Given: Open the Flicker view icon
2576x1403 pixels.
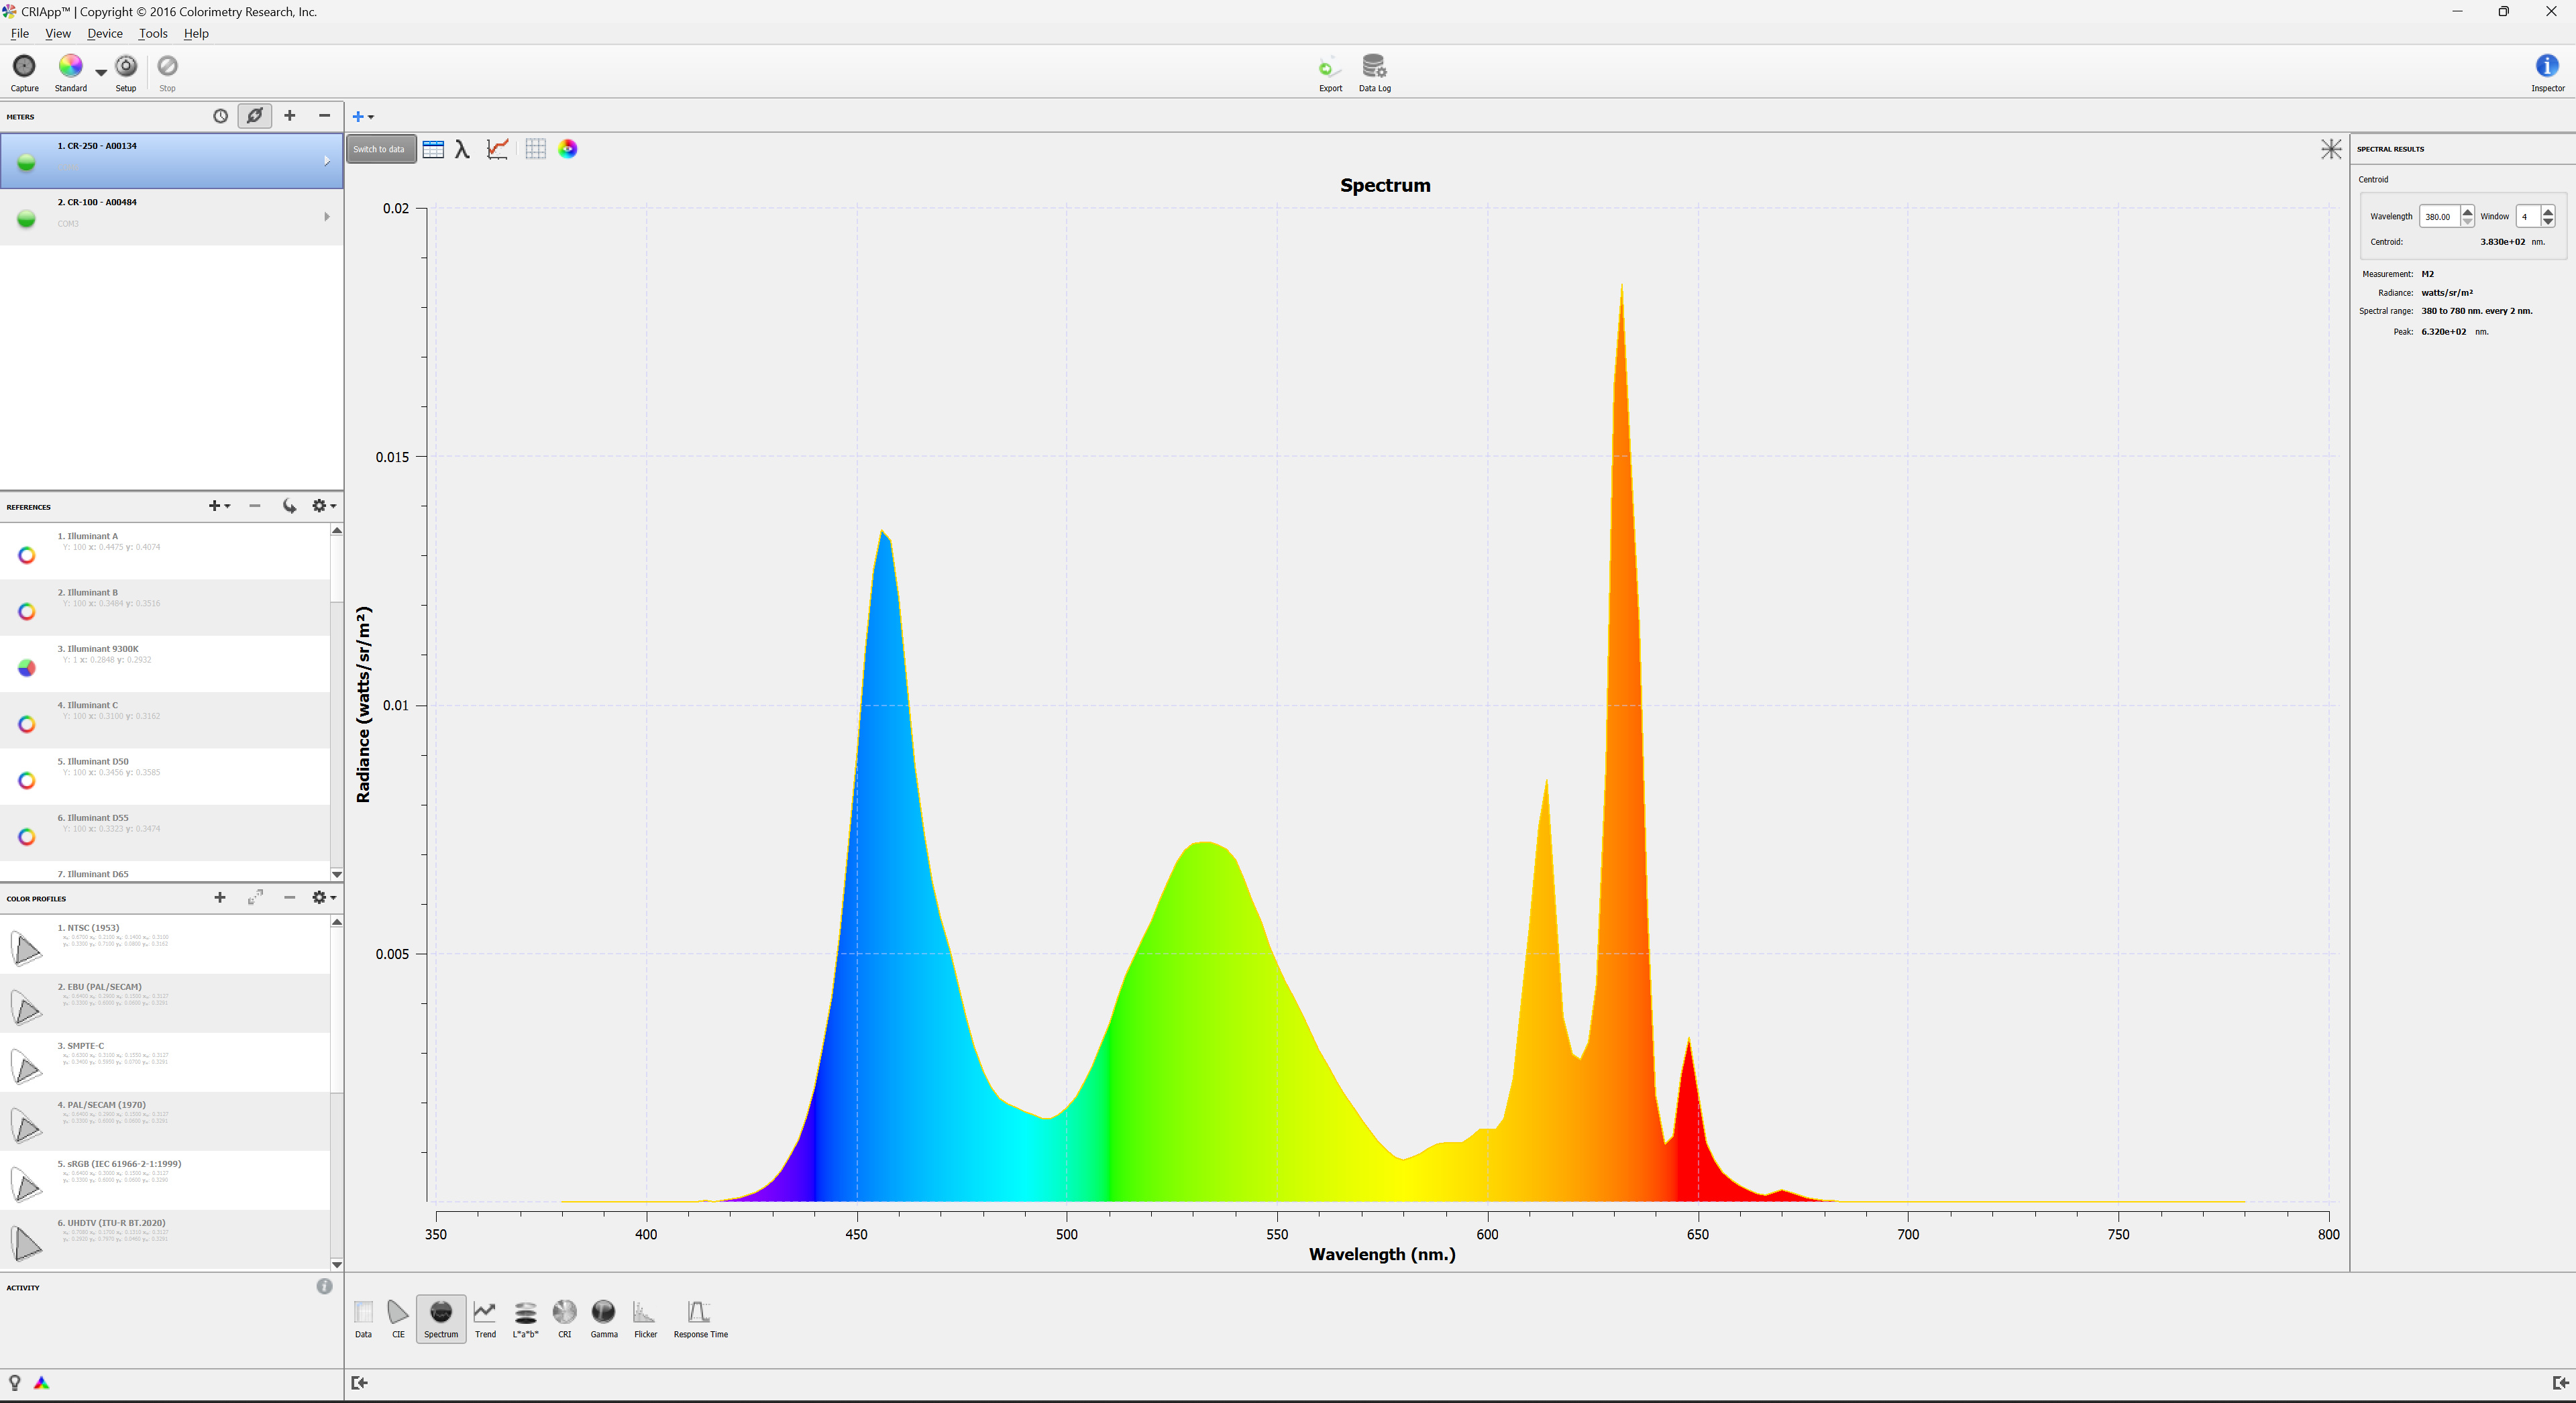Looking at the screenshot, I should (645, 1312).
